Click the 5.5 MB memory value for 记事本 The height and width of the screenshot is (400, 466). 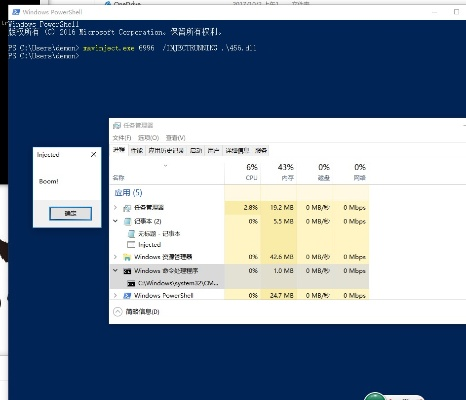(x=283, y=221)
